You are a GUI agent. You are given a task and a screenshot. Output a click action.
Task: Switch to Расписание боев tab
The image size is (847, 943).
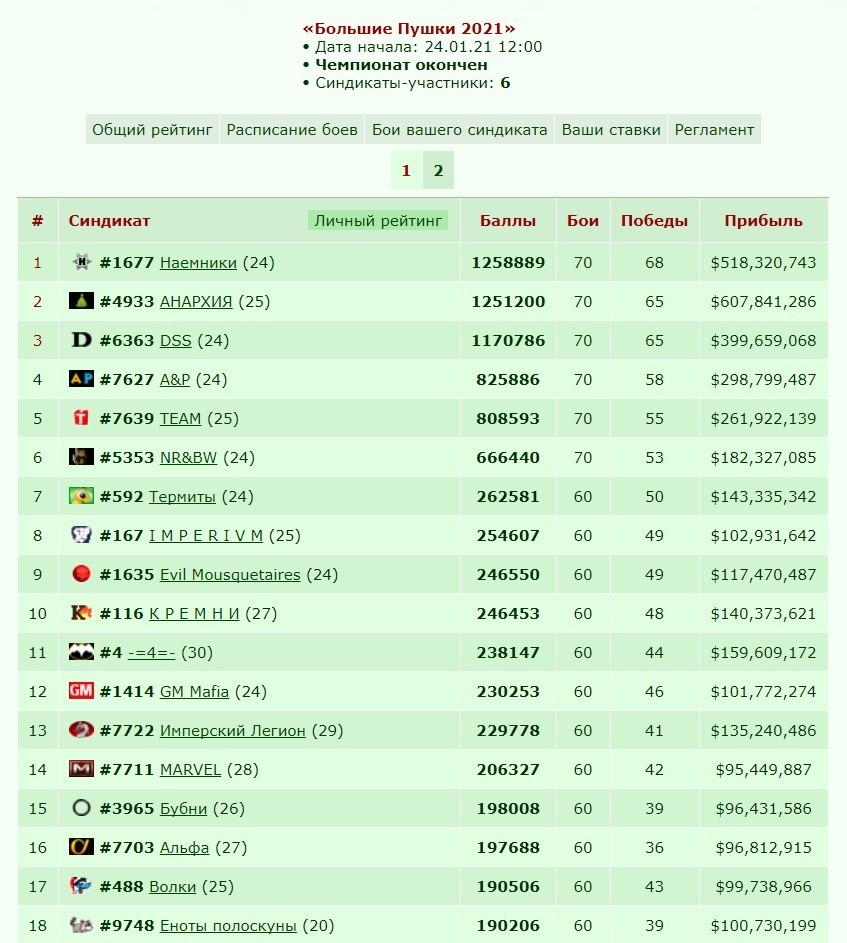click(x=292, y=129)
